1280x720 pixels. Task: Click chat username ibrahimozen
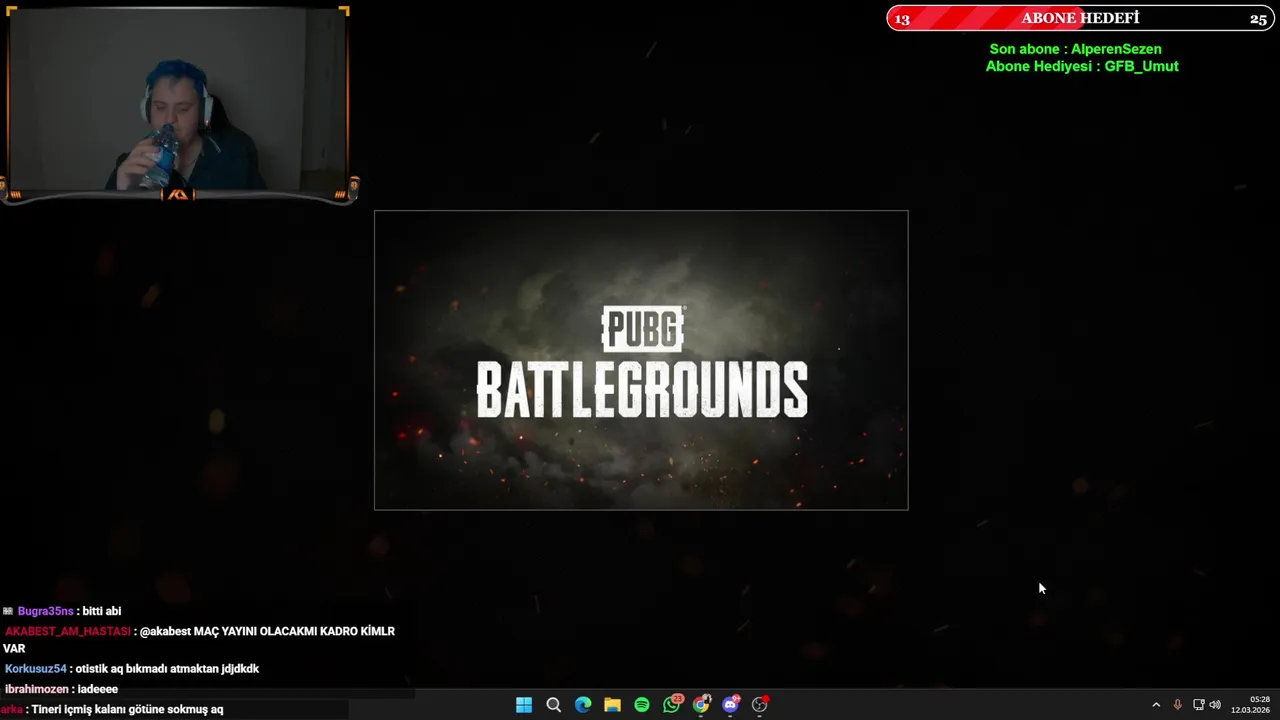point(36,689)
